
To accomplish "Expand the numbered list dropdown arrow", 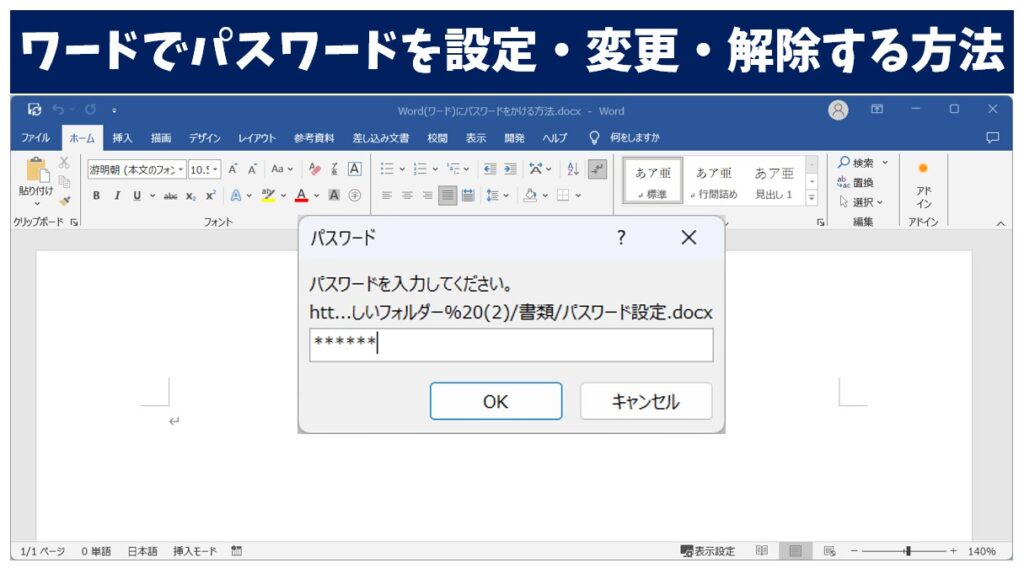I will click(x=435, y=169).
